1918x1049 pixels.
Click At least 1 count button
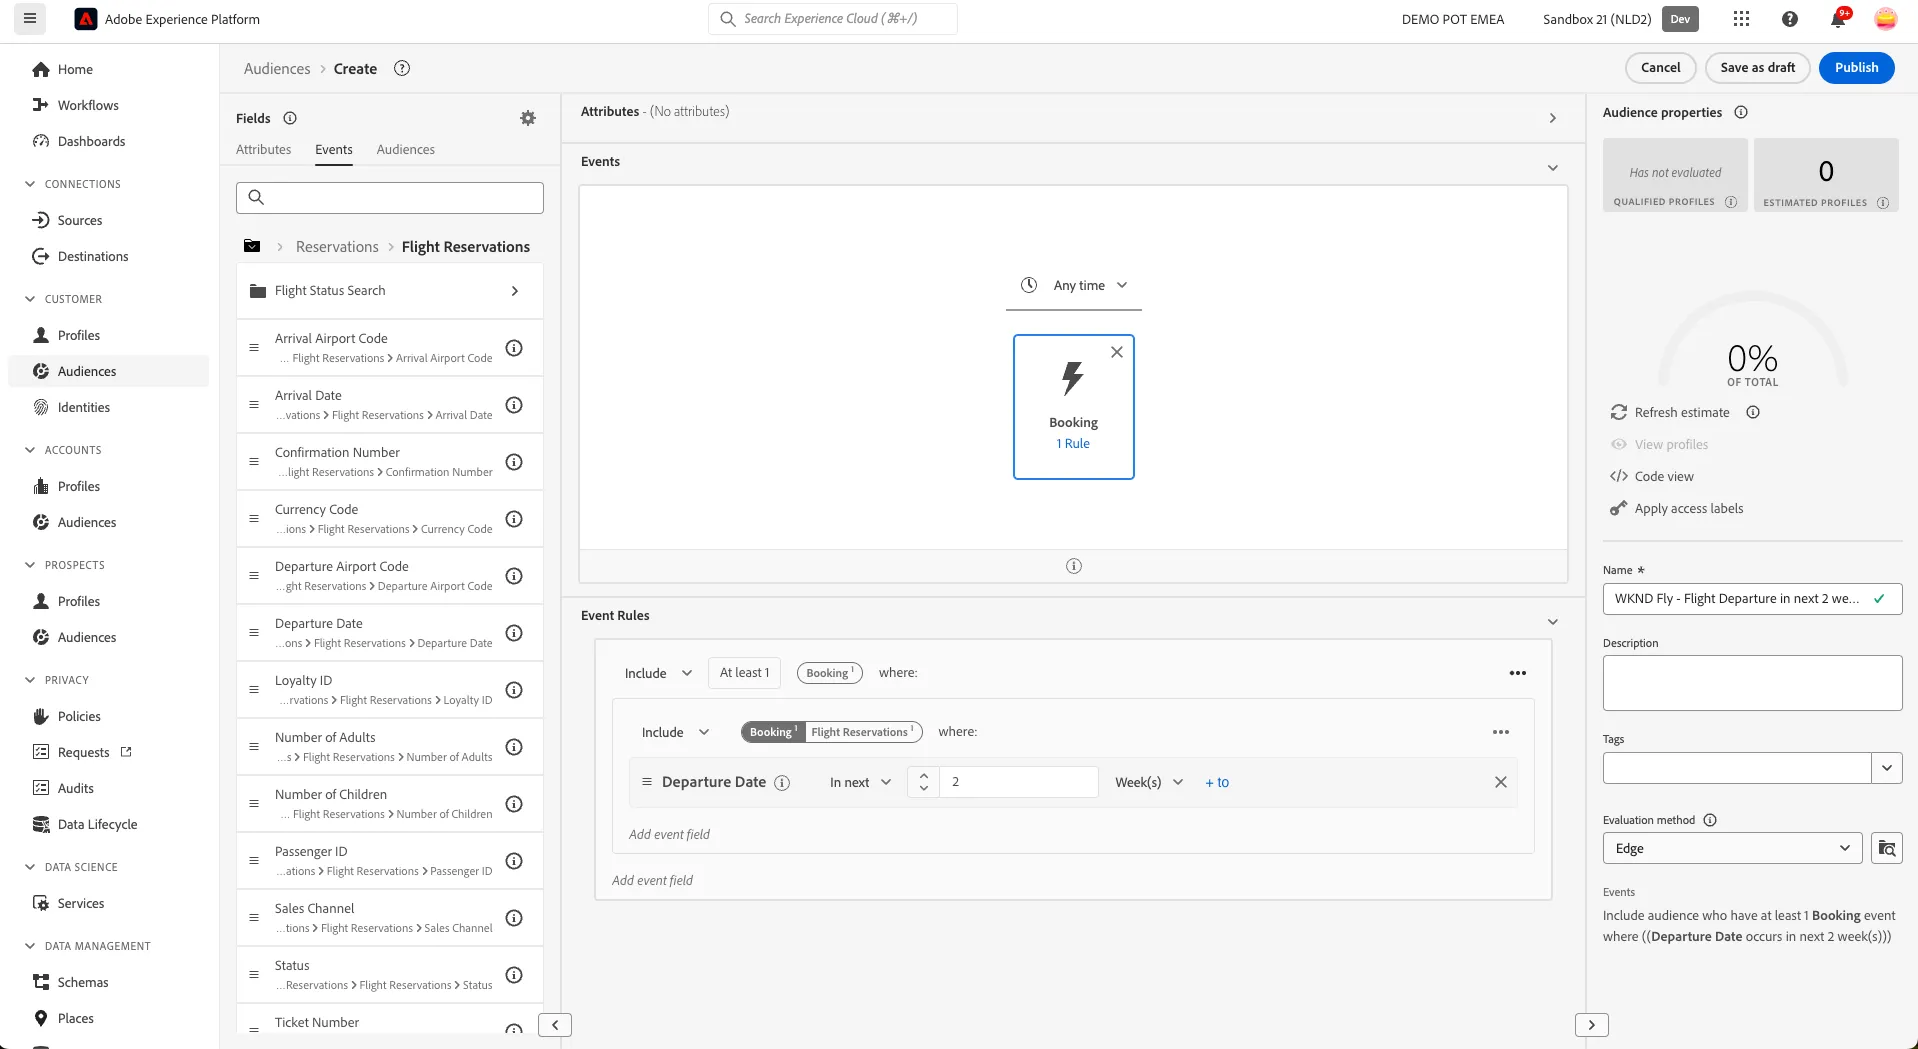(x=744, y=672)
